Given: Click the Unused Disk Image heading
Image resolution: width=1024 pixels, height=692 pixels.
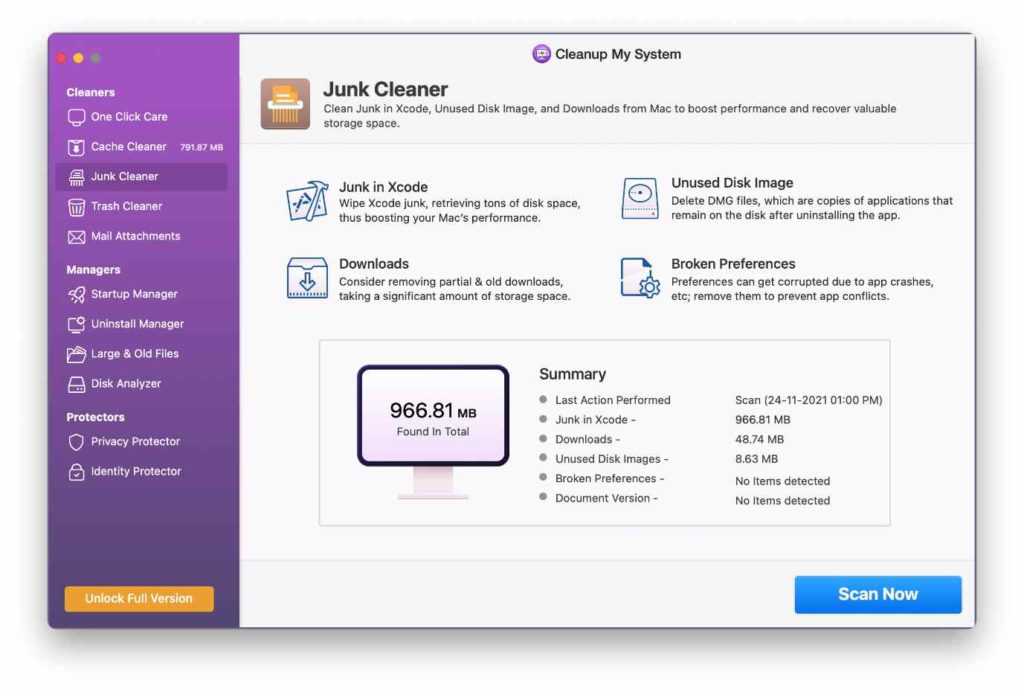Looking at the screenshot, I should click(732, 183).
